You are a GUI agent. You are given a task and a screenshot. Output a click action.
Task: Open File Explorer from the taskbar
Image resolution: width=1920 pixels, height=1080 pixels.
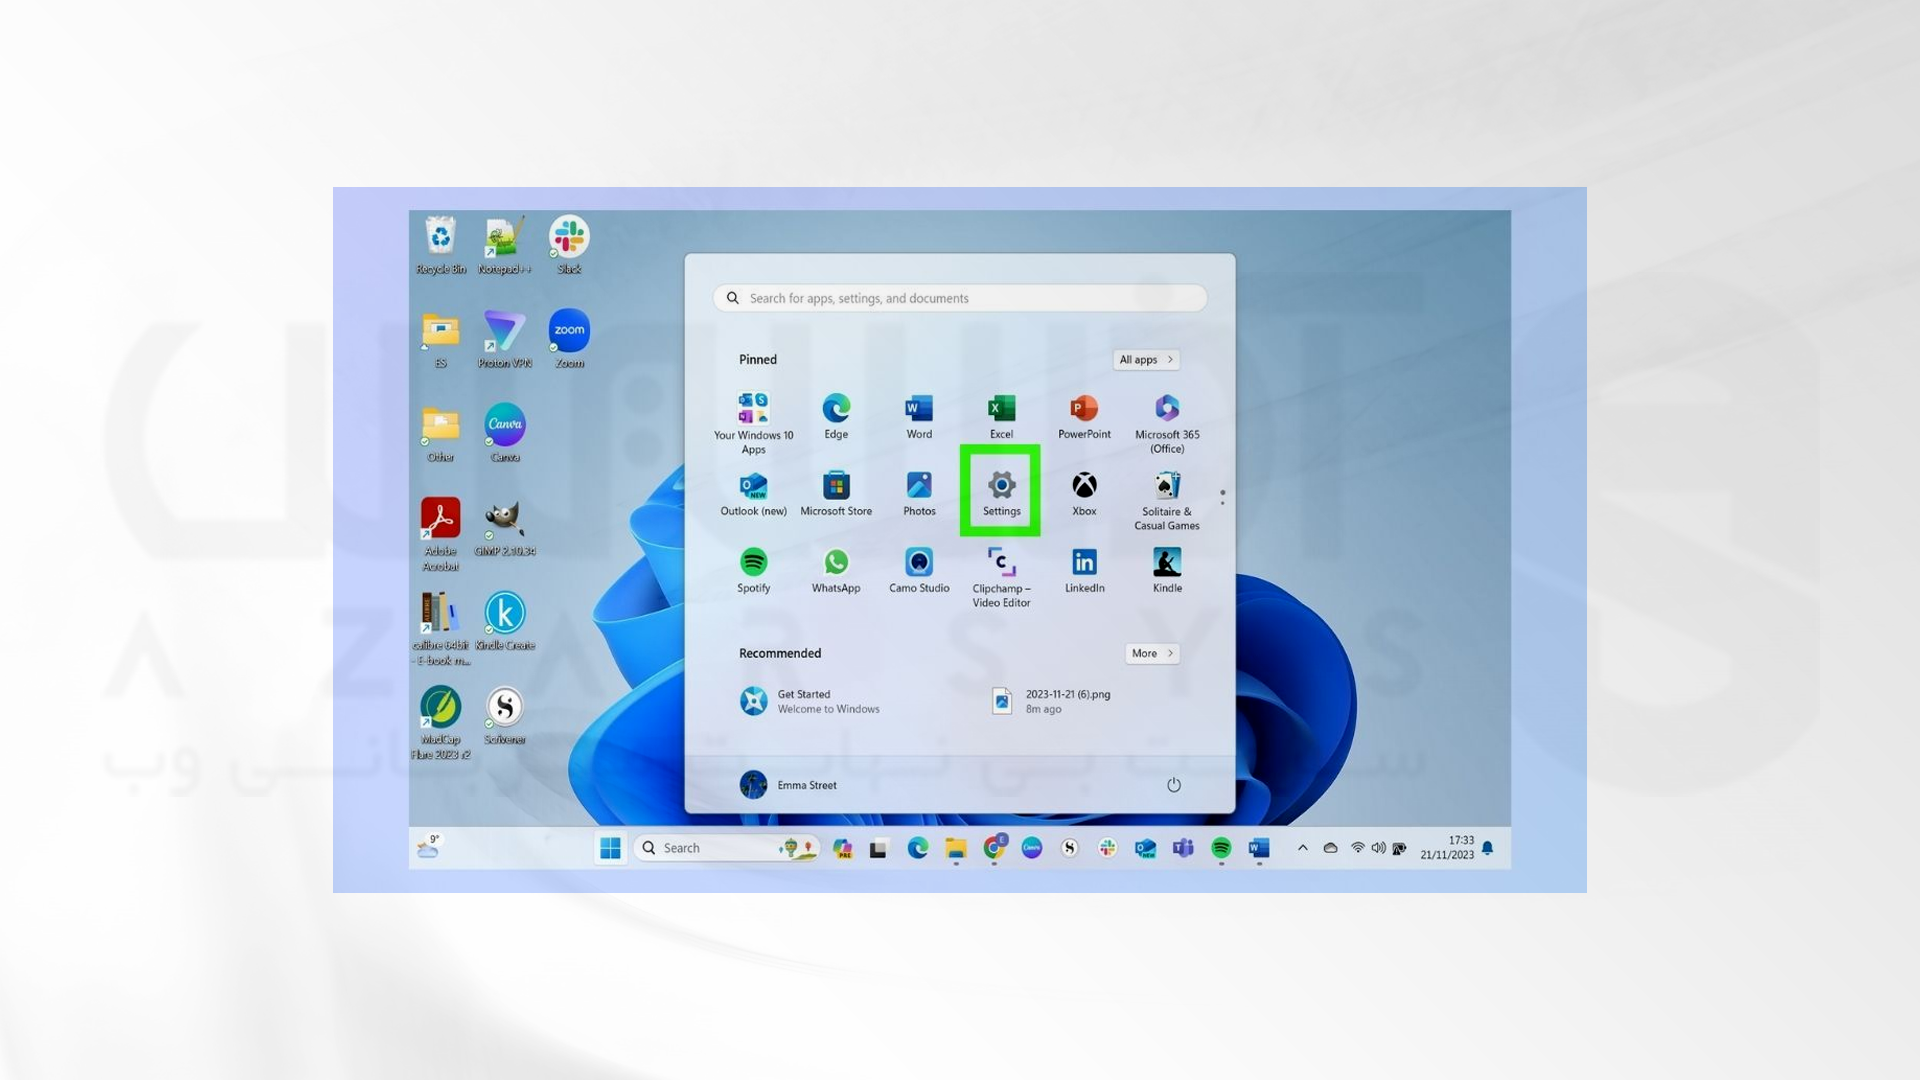point(956,848)
